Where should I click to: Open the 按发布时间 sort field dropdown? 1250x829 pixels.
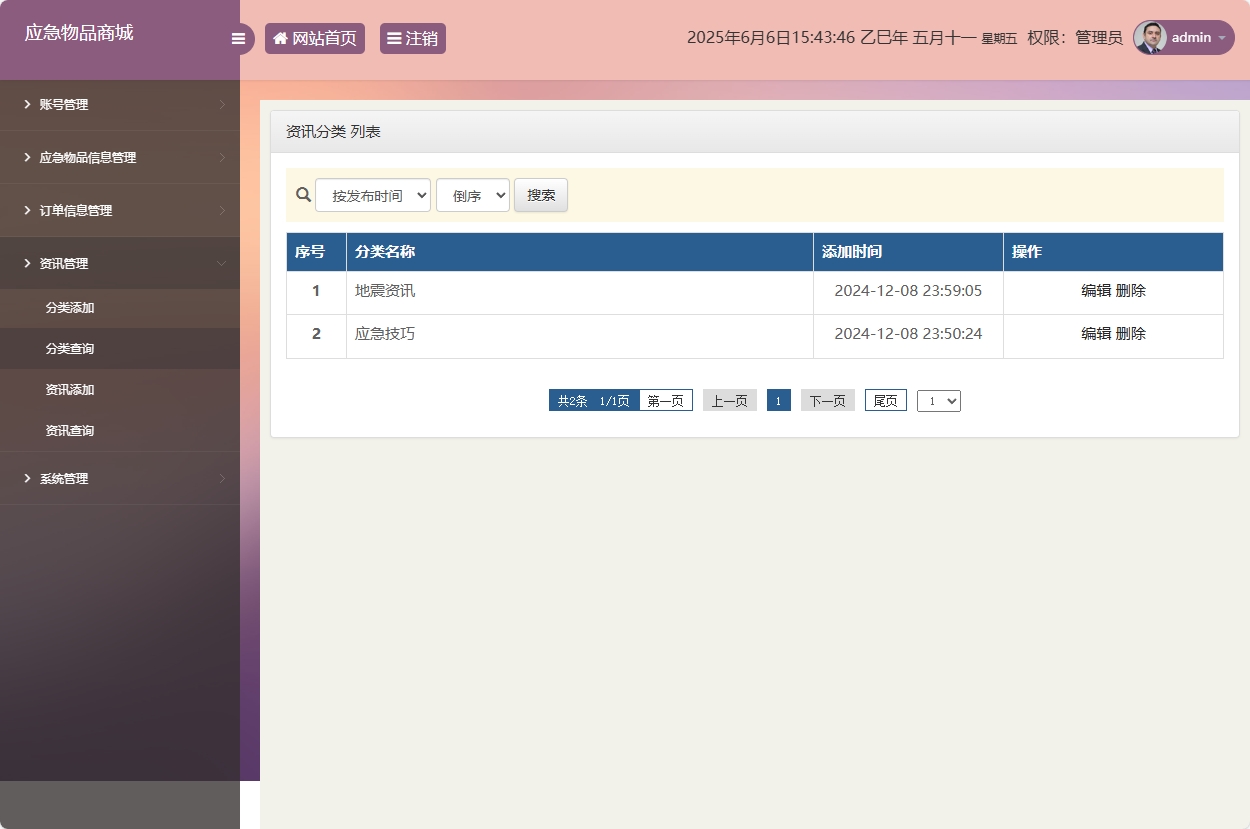tap(373, 195)
